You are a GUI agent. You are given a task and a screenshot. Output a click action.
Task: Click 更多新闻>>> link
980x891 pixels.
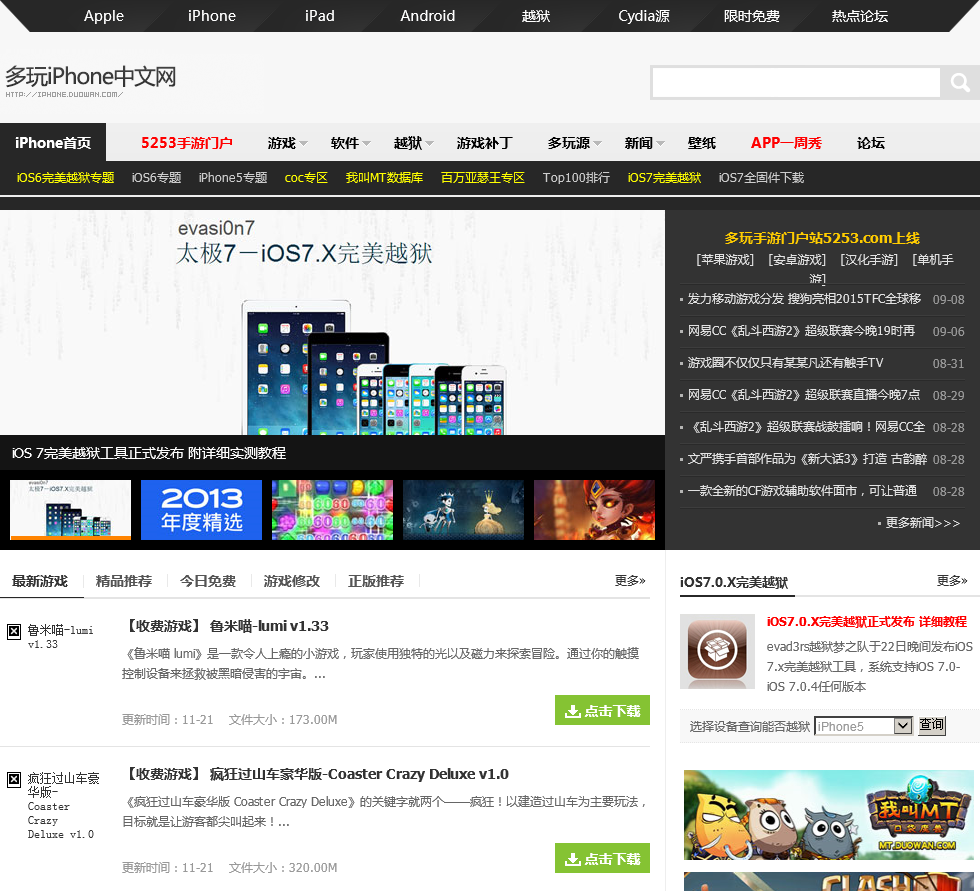click(x=922, y=522)
